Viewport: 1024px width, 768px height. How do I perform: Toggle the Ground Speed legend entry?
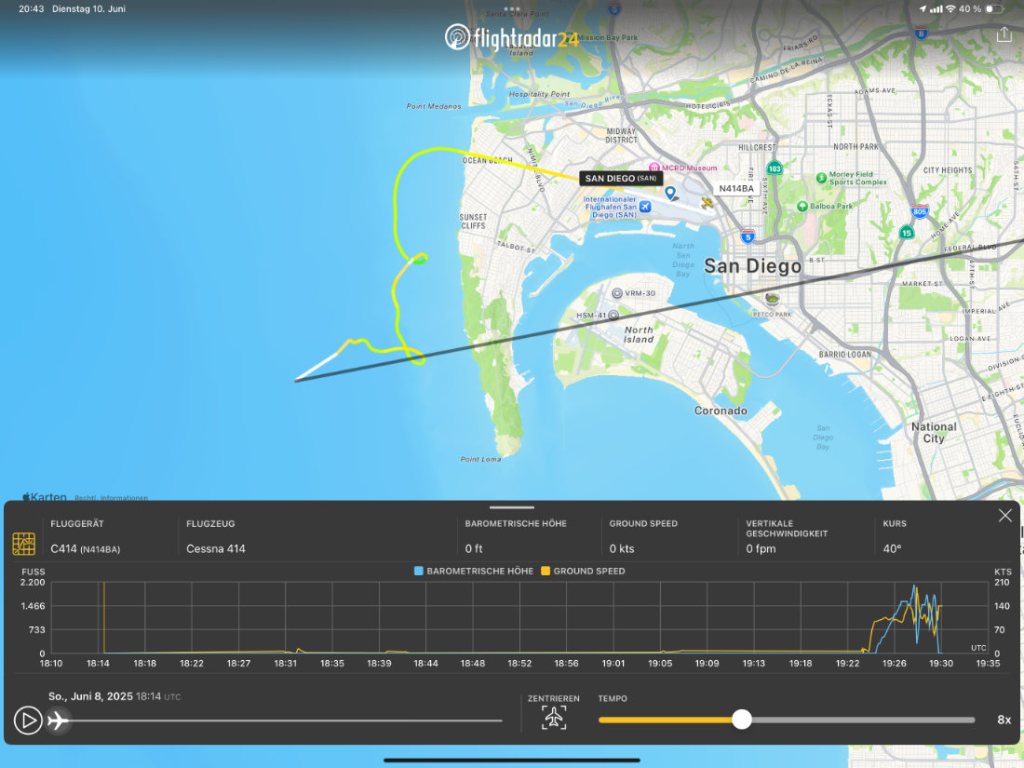(583, 571)
